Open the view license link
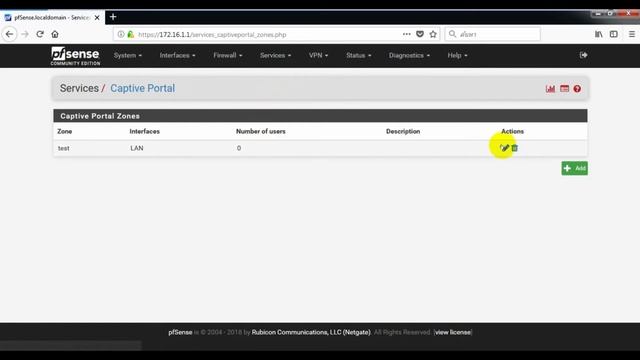 point(453,332)
